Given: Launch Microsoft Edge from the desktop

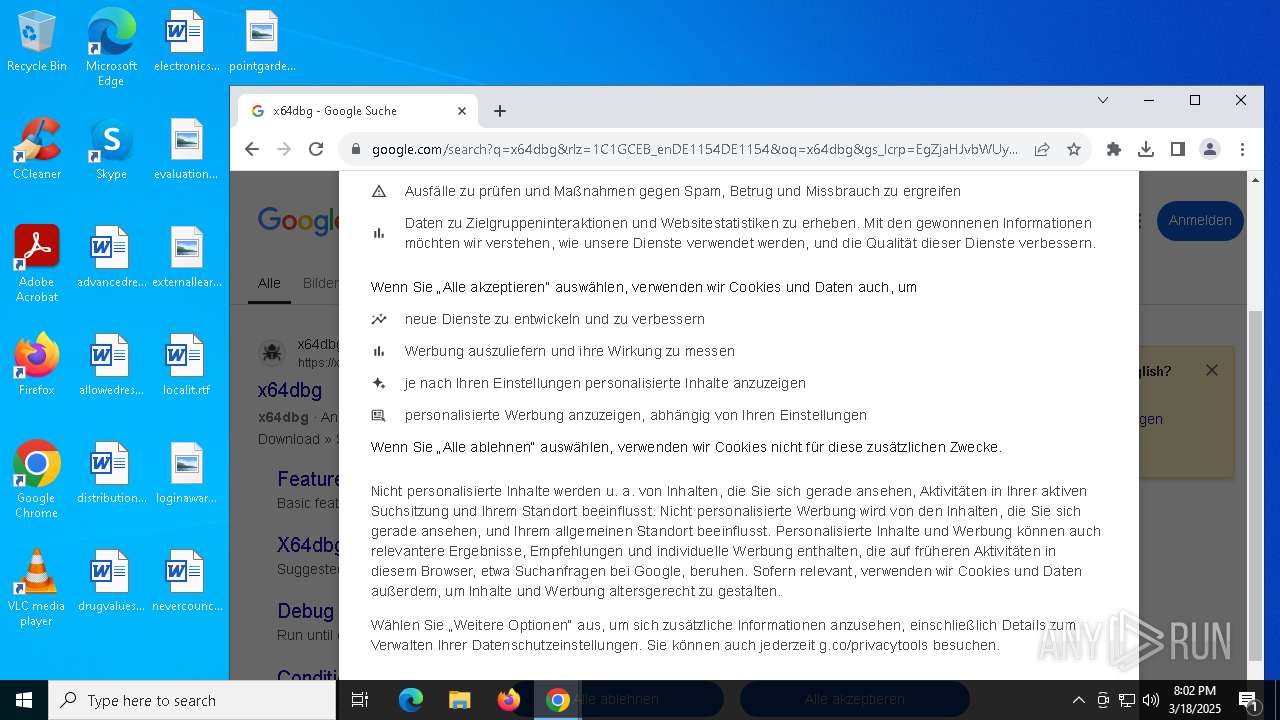Looking at the screenshot, I should click(111, 47).
